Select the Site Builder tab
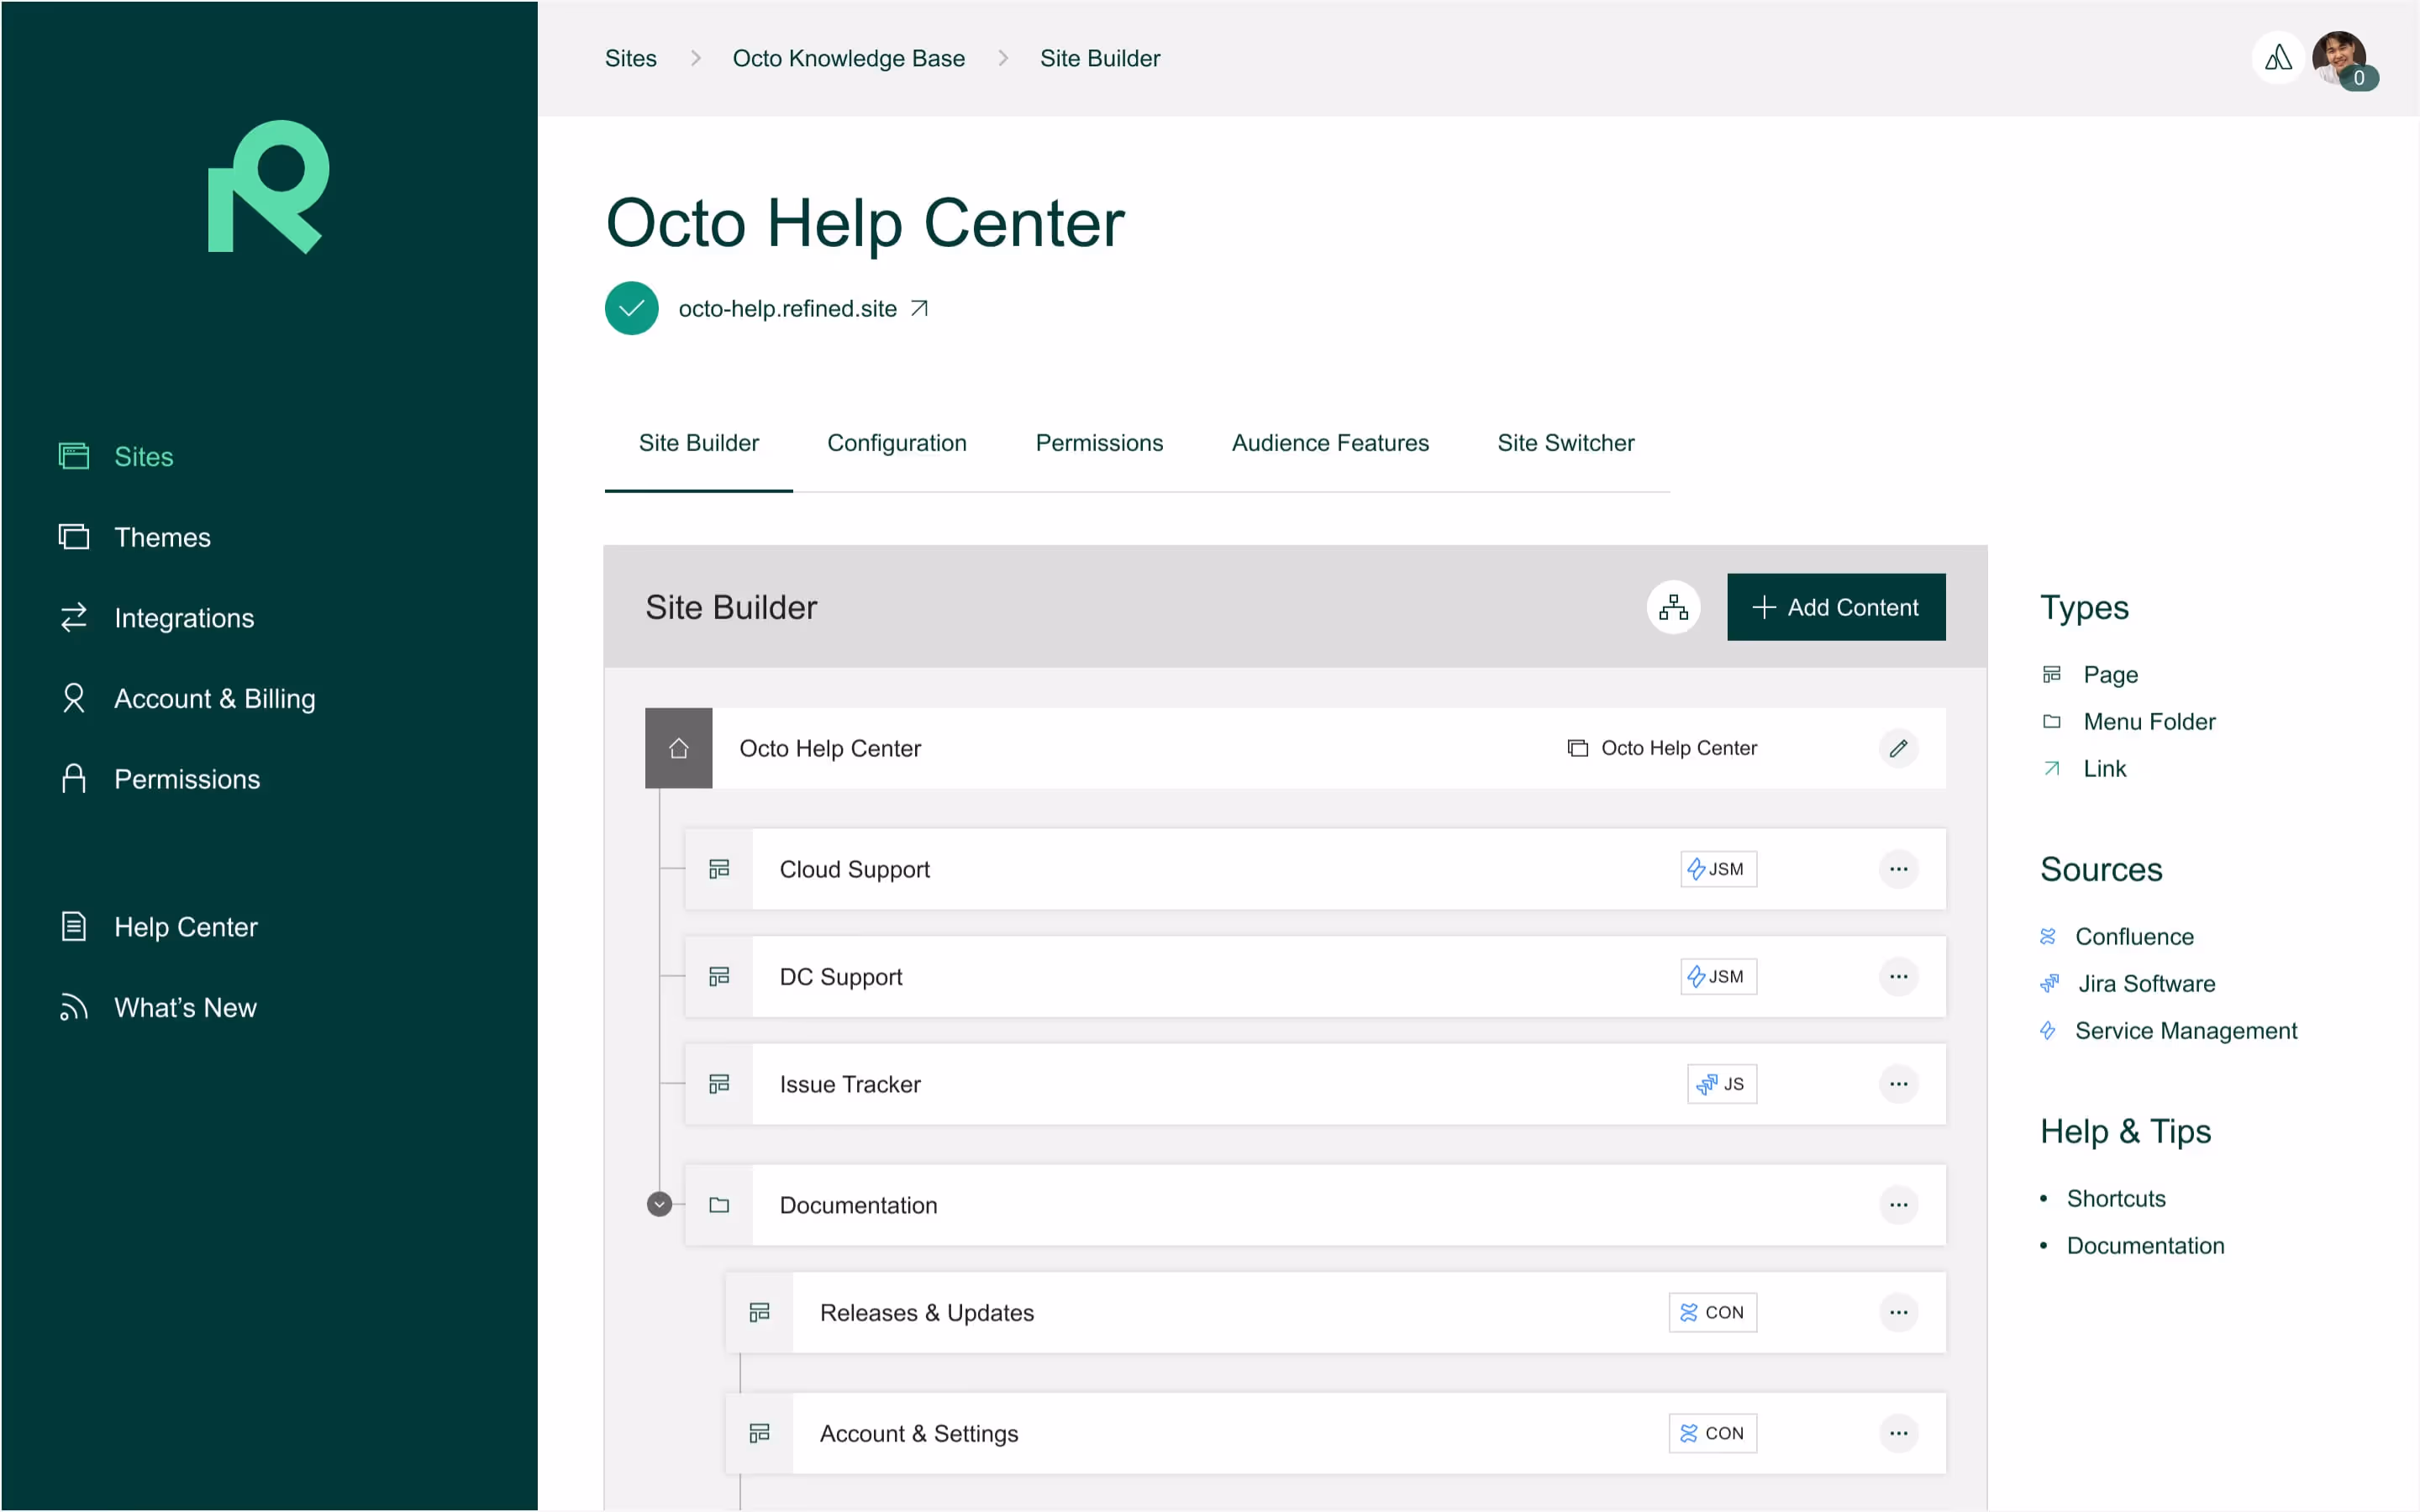This screenshot has width=2420, height=1512. (x=699, y=443)
